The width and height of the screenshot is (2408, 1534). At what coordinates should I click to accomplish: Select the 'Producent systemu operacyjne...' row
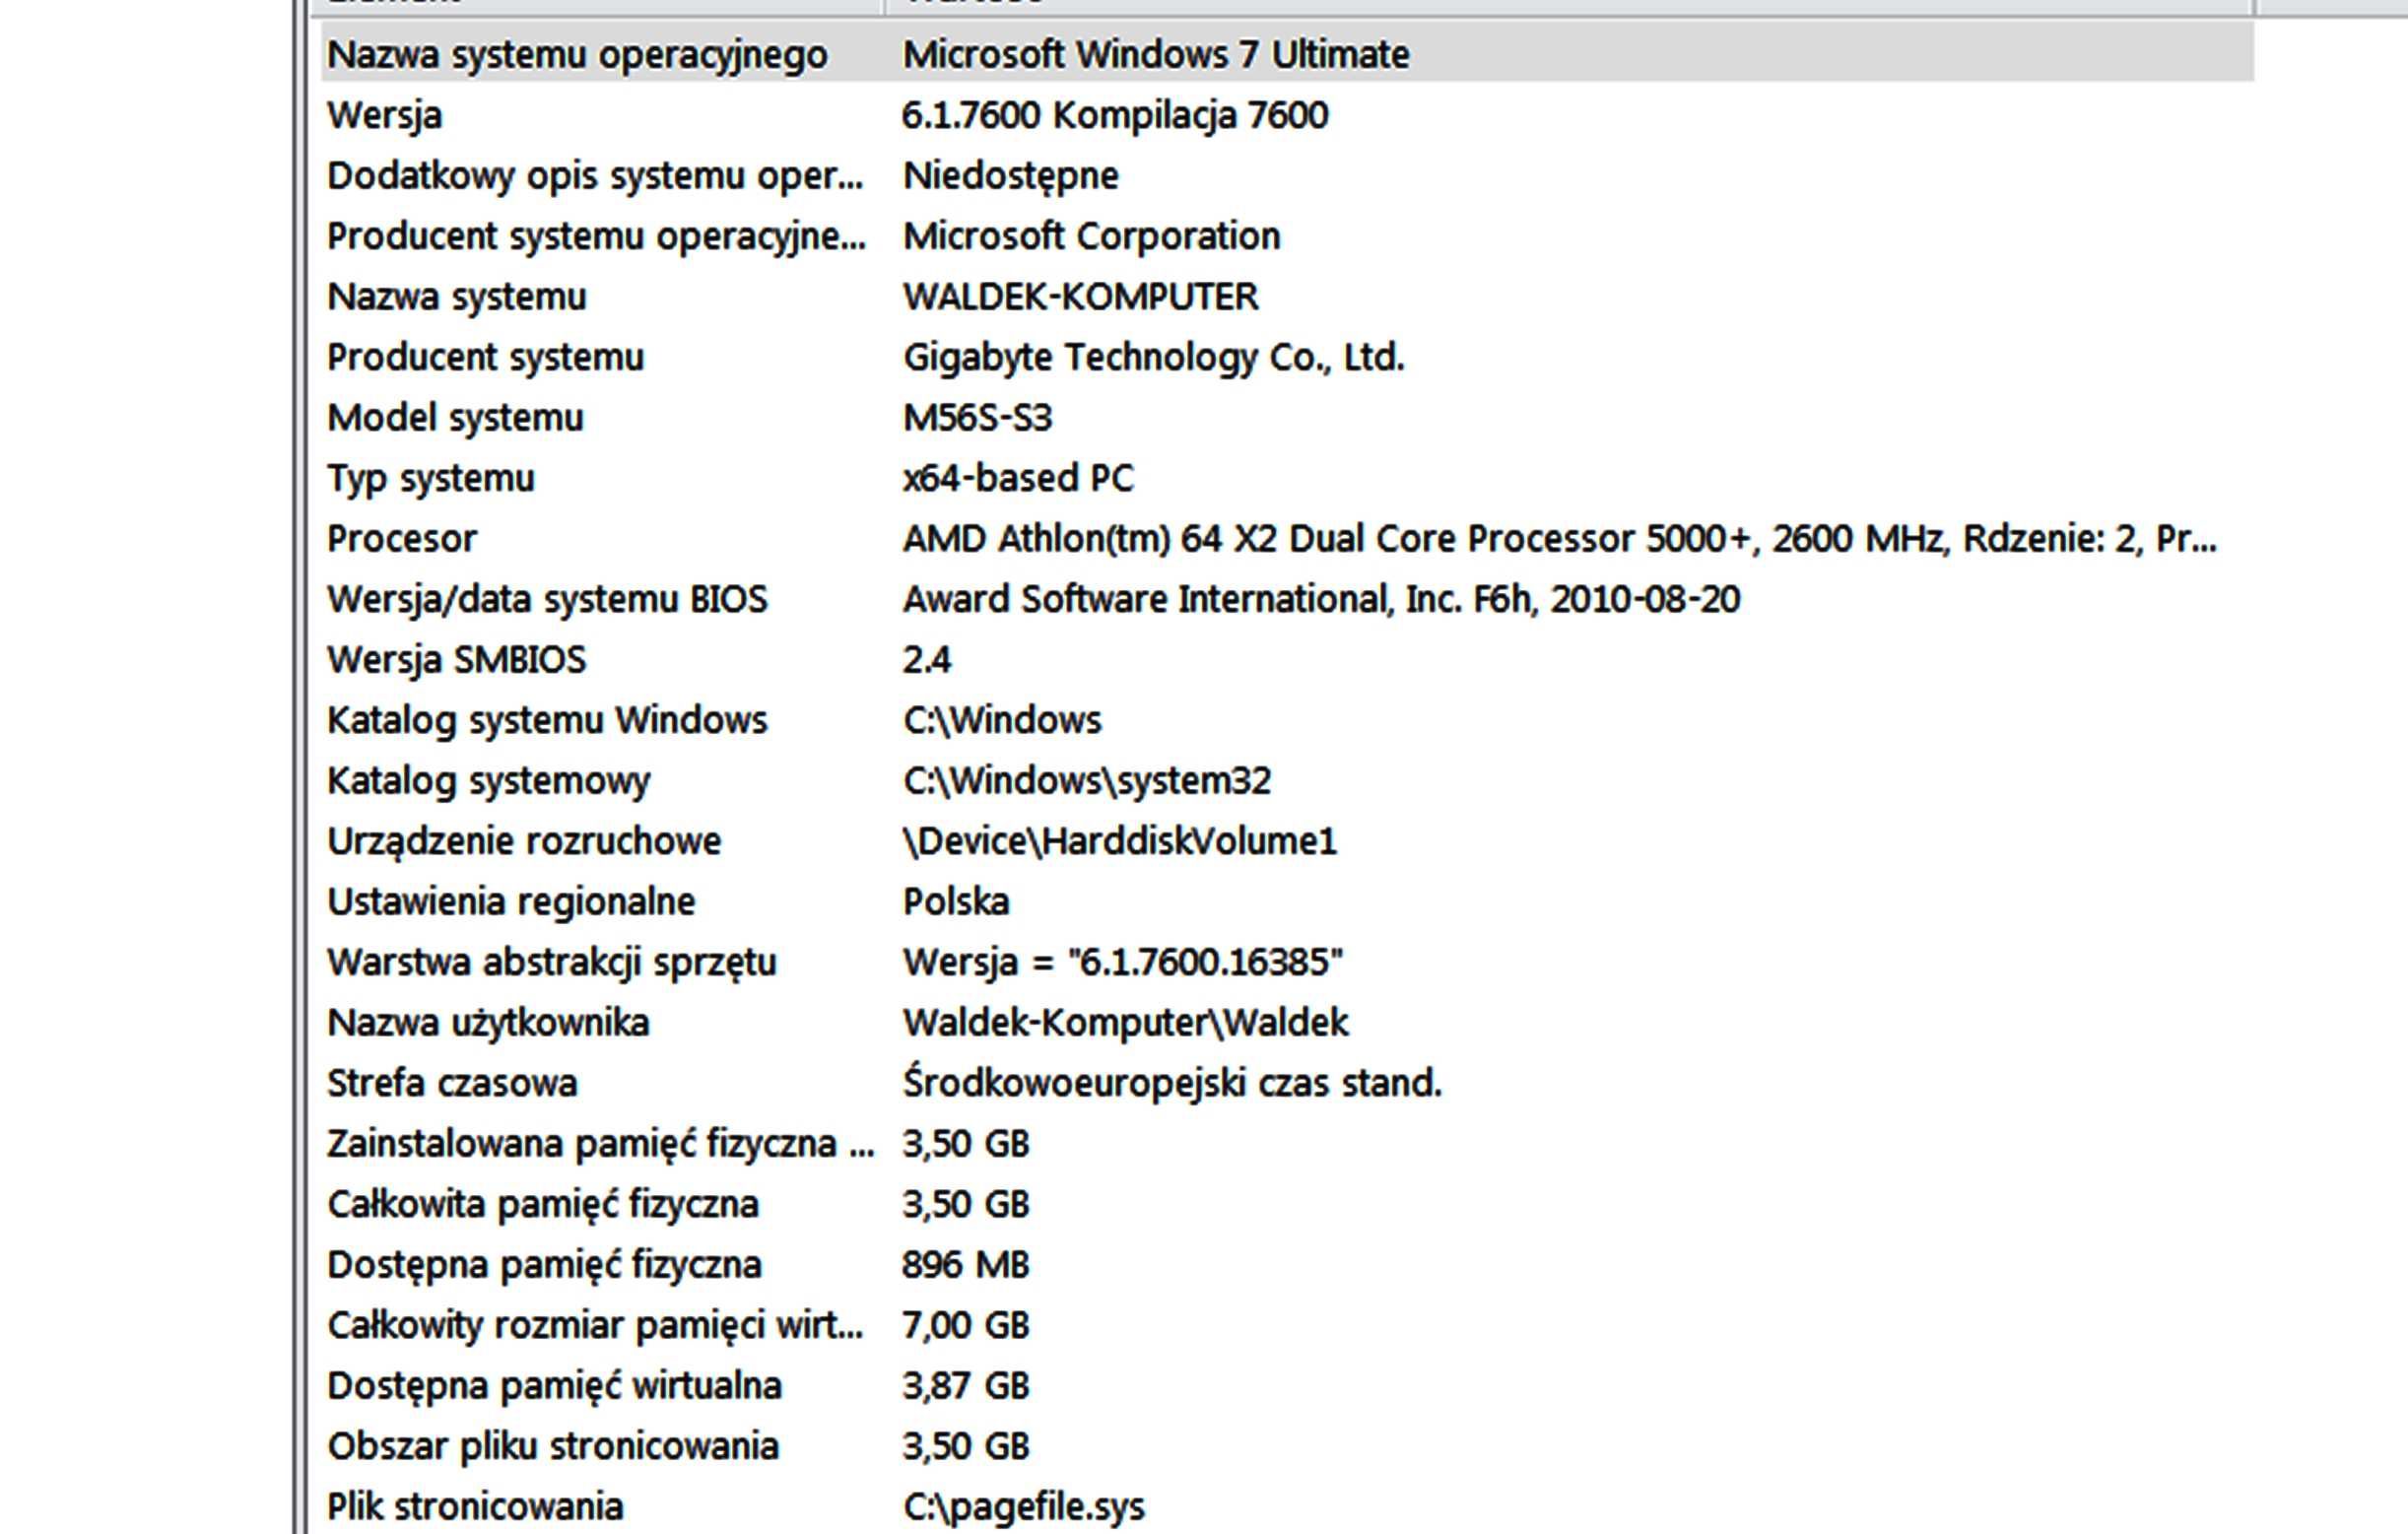[597, 237]
